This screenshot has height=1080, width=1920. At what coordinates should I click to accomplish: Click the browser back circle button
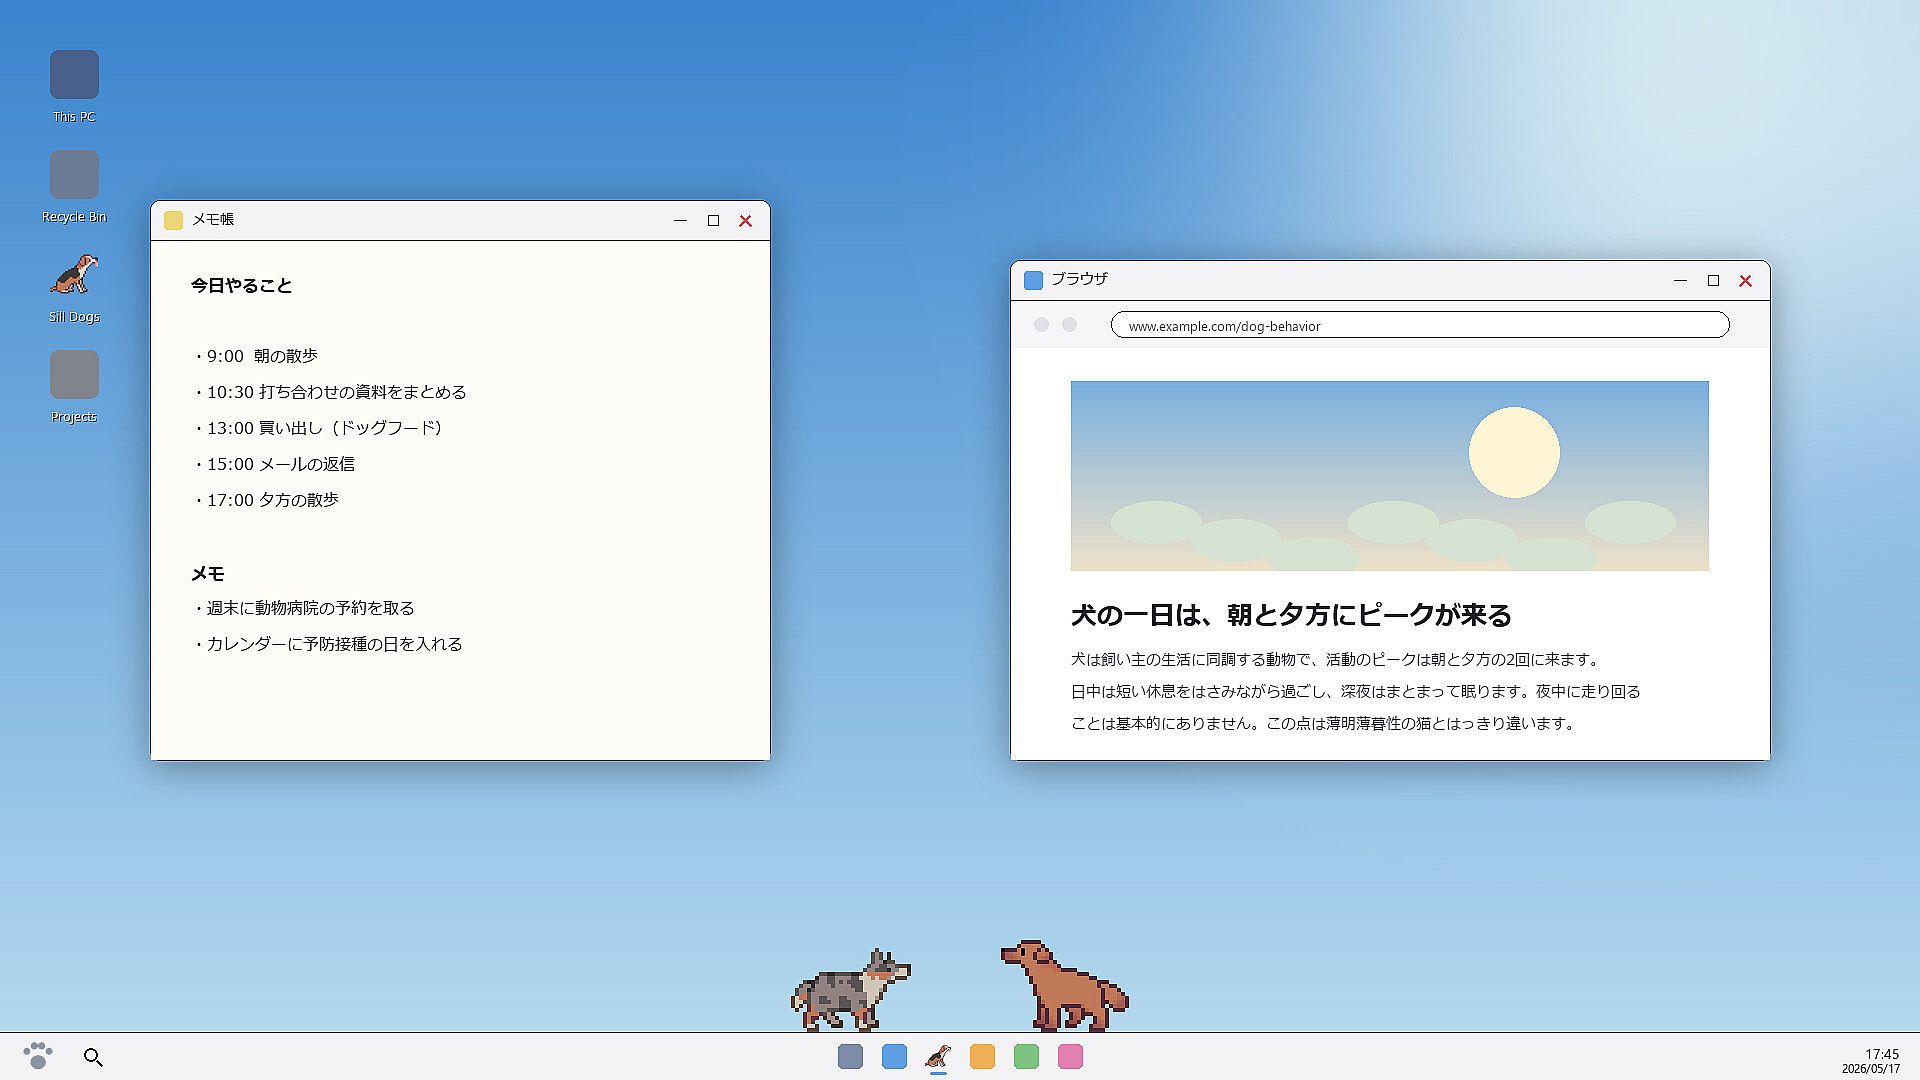click(x=1041, y=325)
